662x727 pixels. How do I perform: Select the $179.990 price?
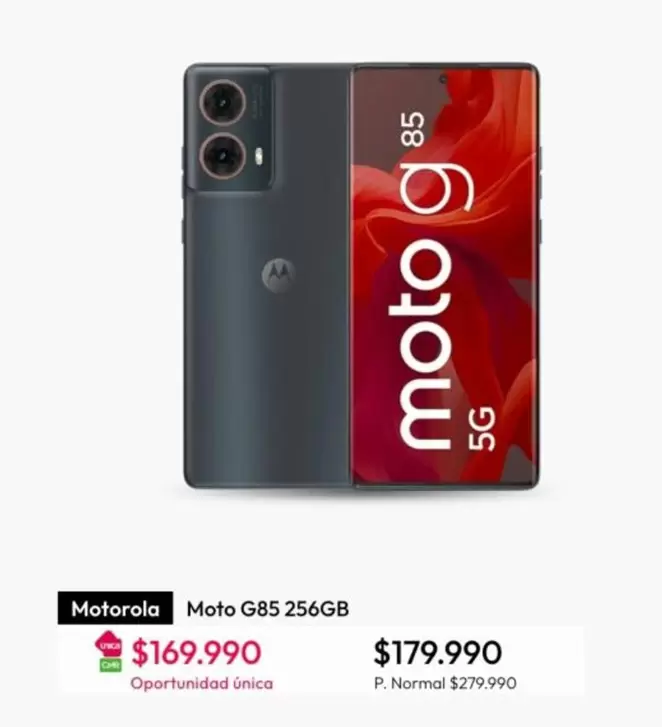tap(438, 652)
